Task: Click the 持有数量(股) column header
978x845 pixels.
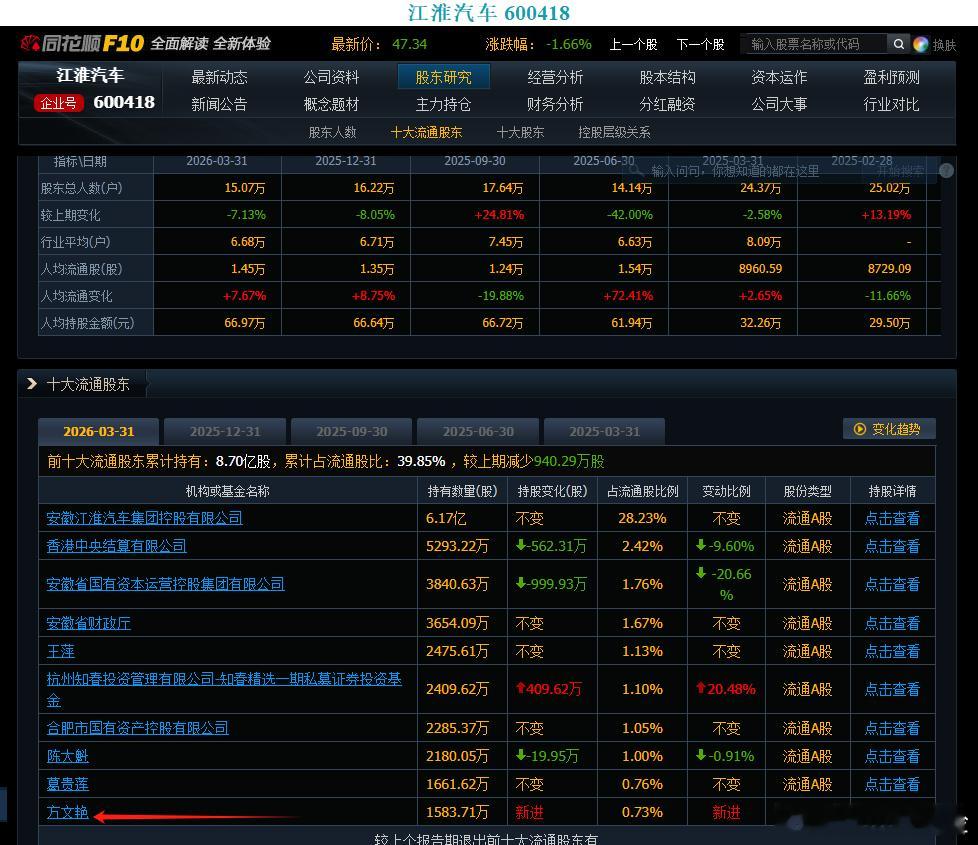Action: [462, 491]
